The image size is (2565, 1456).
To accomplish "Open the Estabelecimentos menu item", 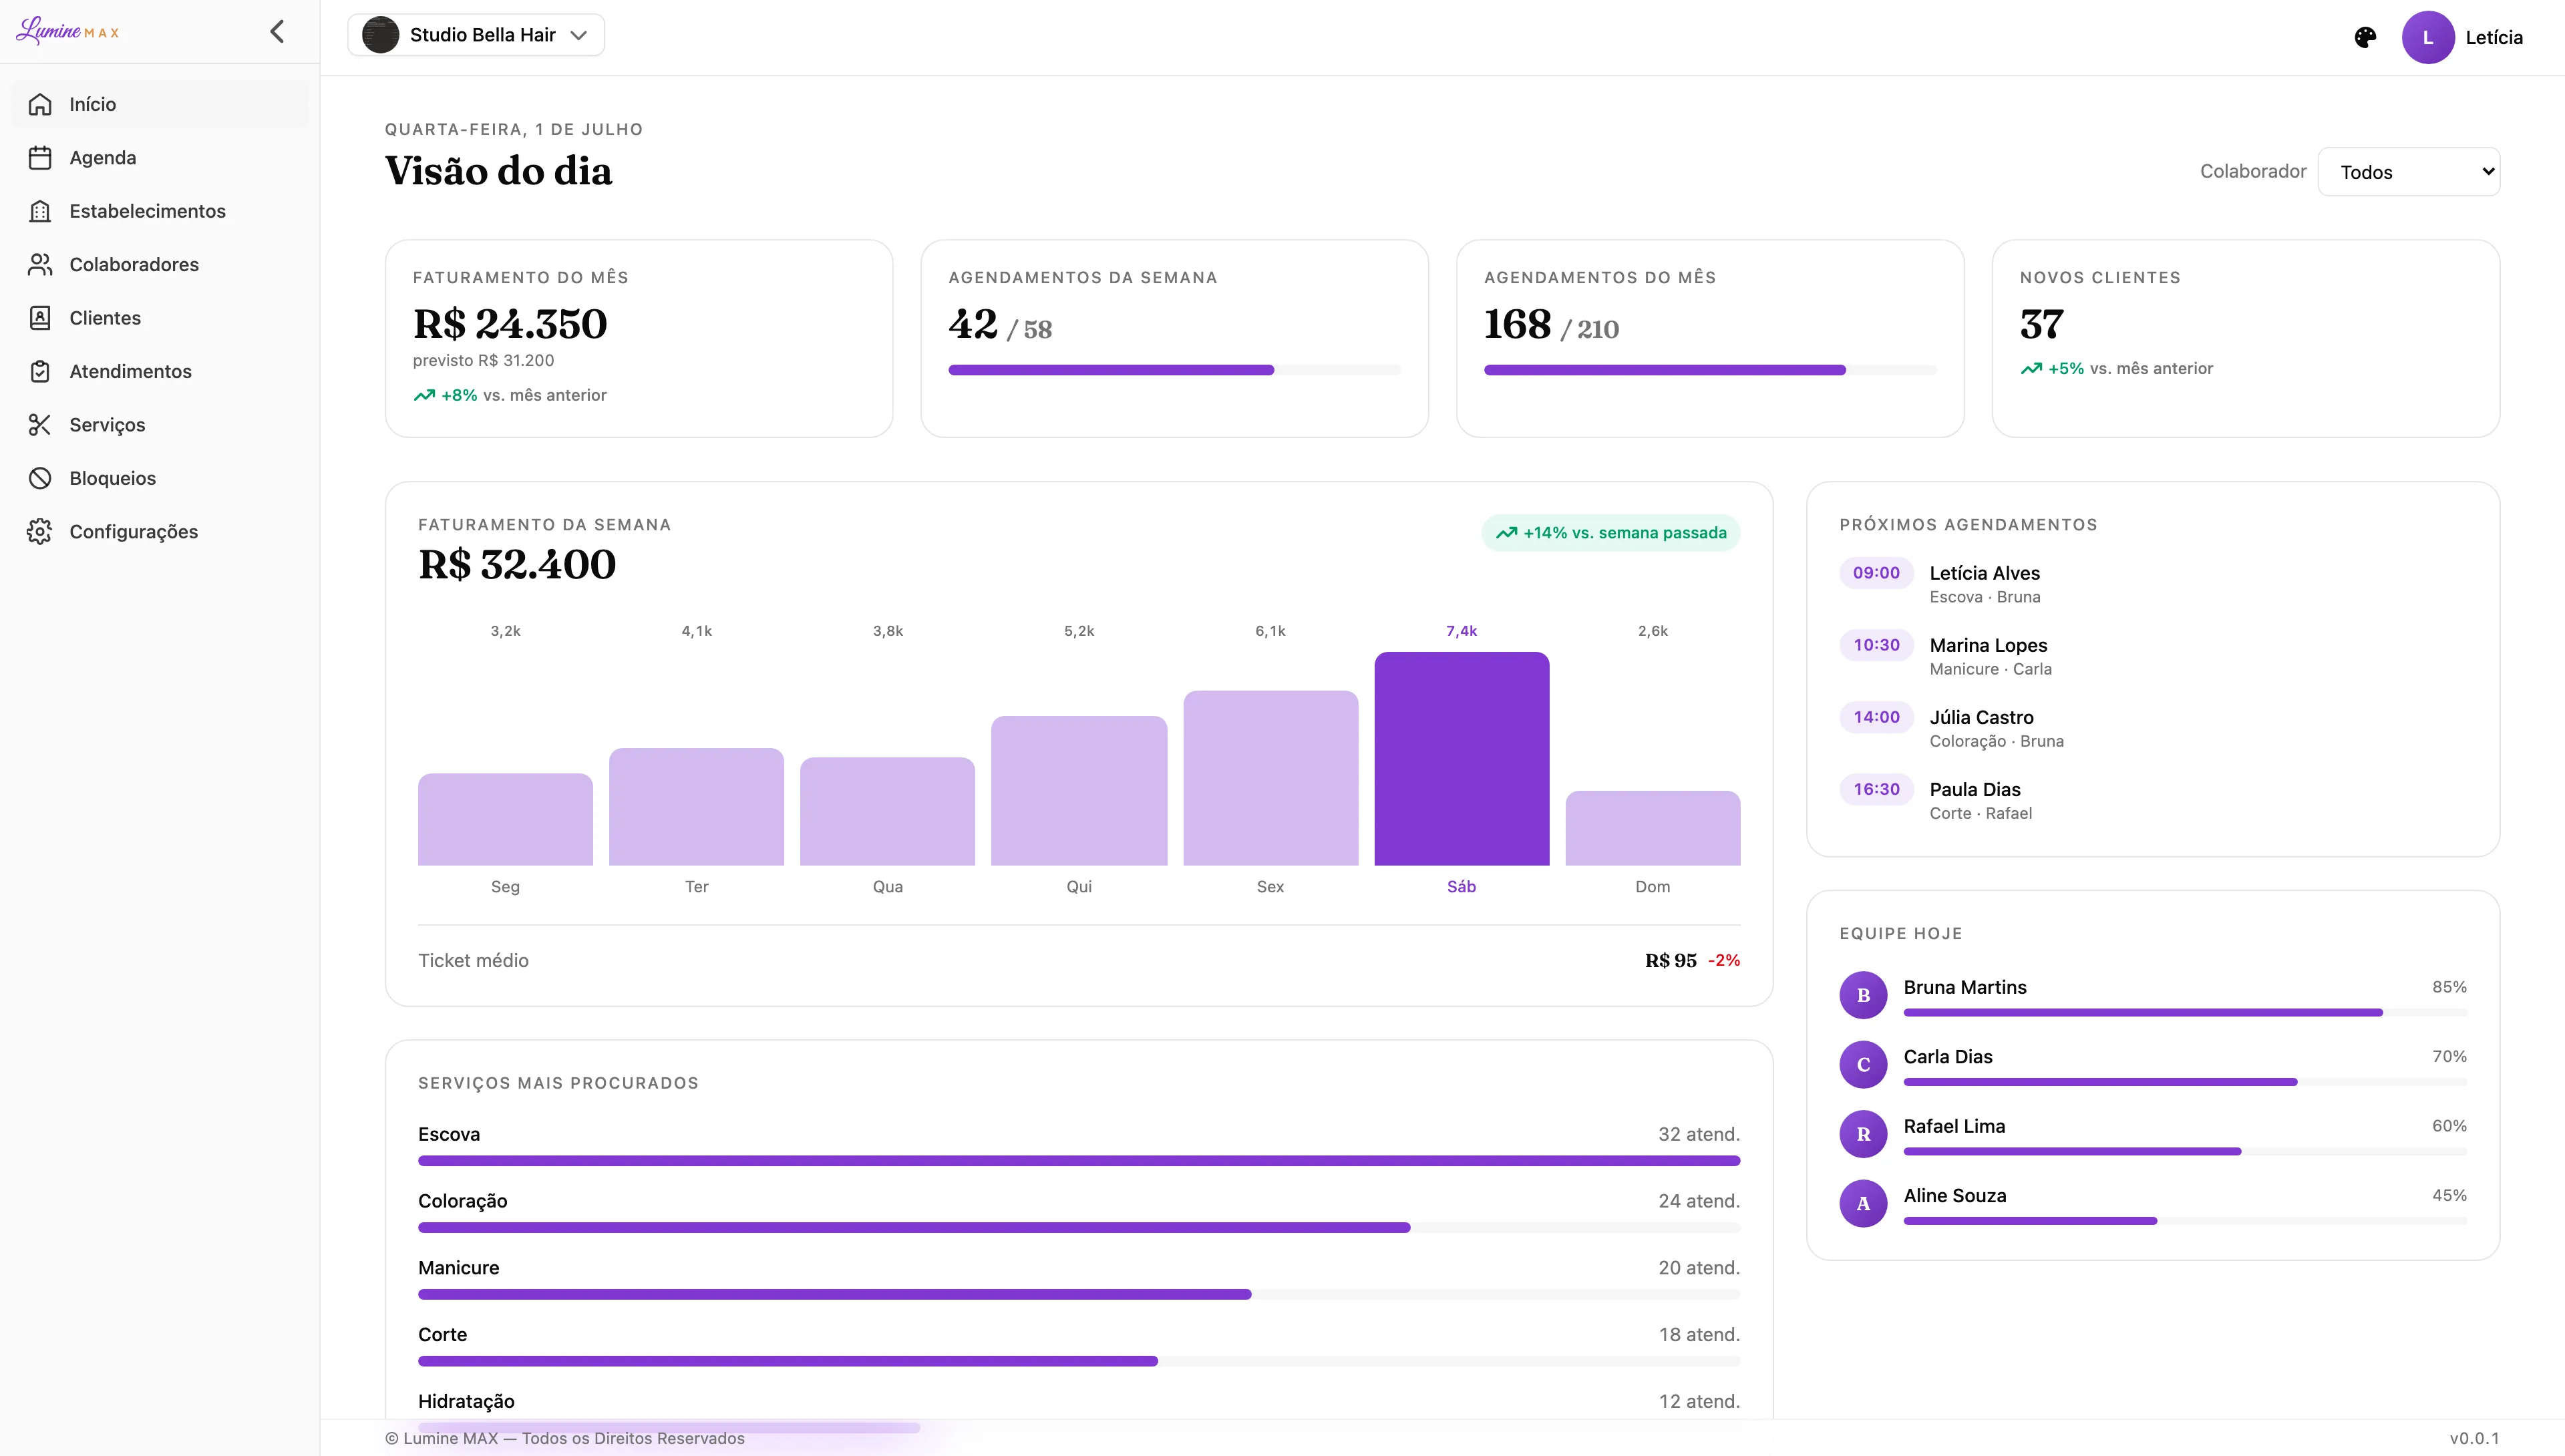I will point(160,211).
